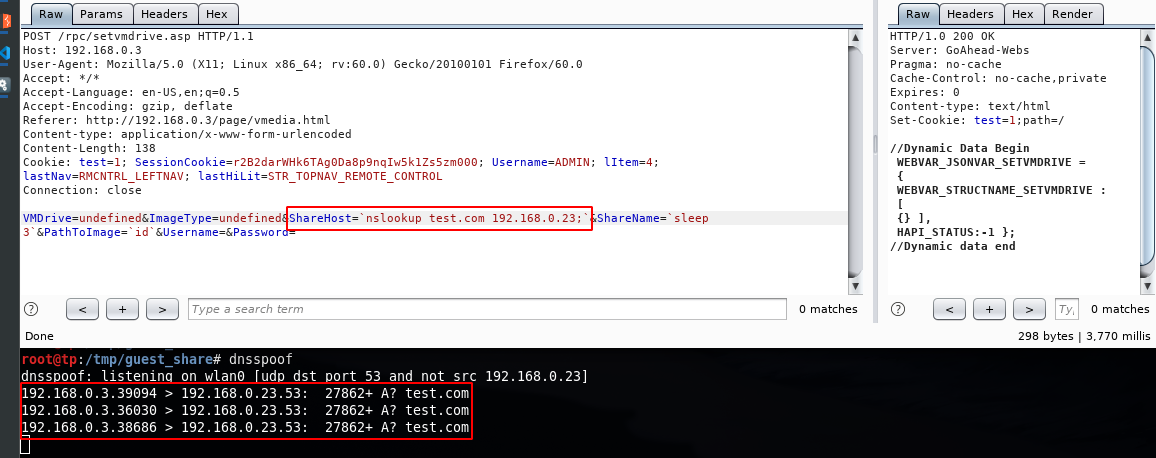Click response pane scroll up arrow
The image size is (1156, 458).
pos(1149,37)
